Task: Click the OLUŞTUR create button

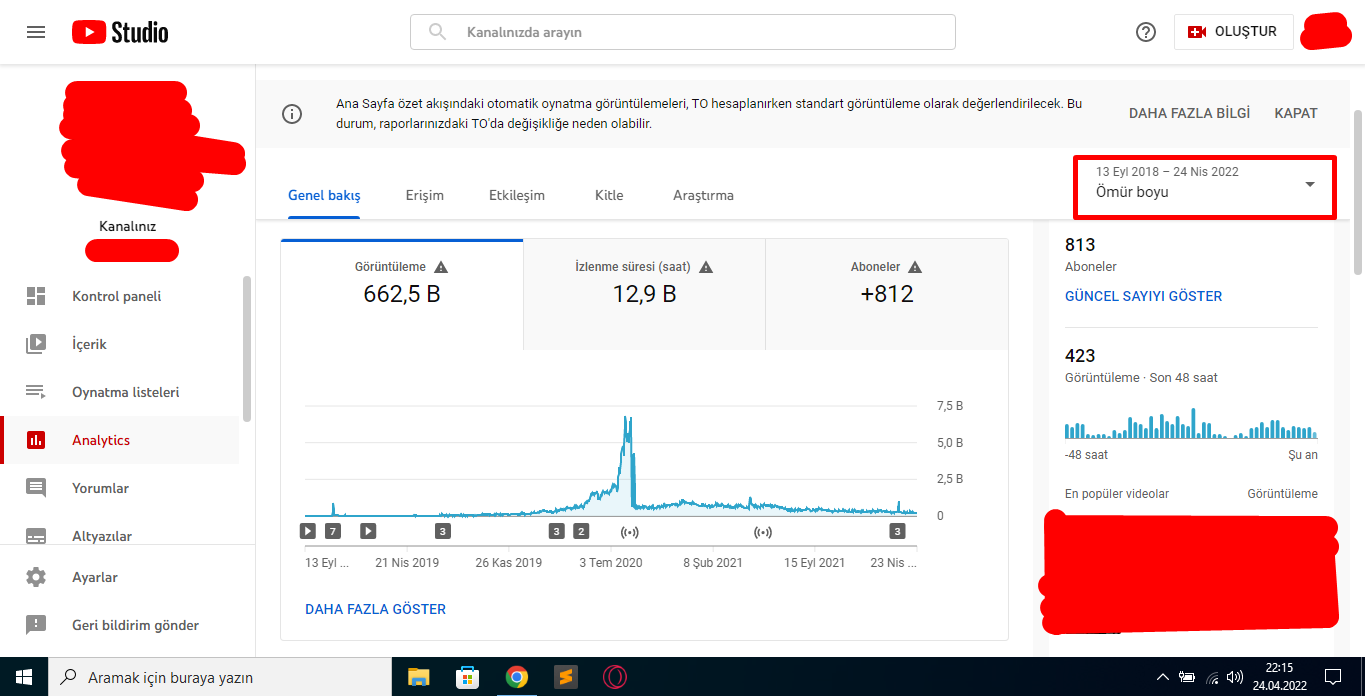Action: tap(1233, 32)
